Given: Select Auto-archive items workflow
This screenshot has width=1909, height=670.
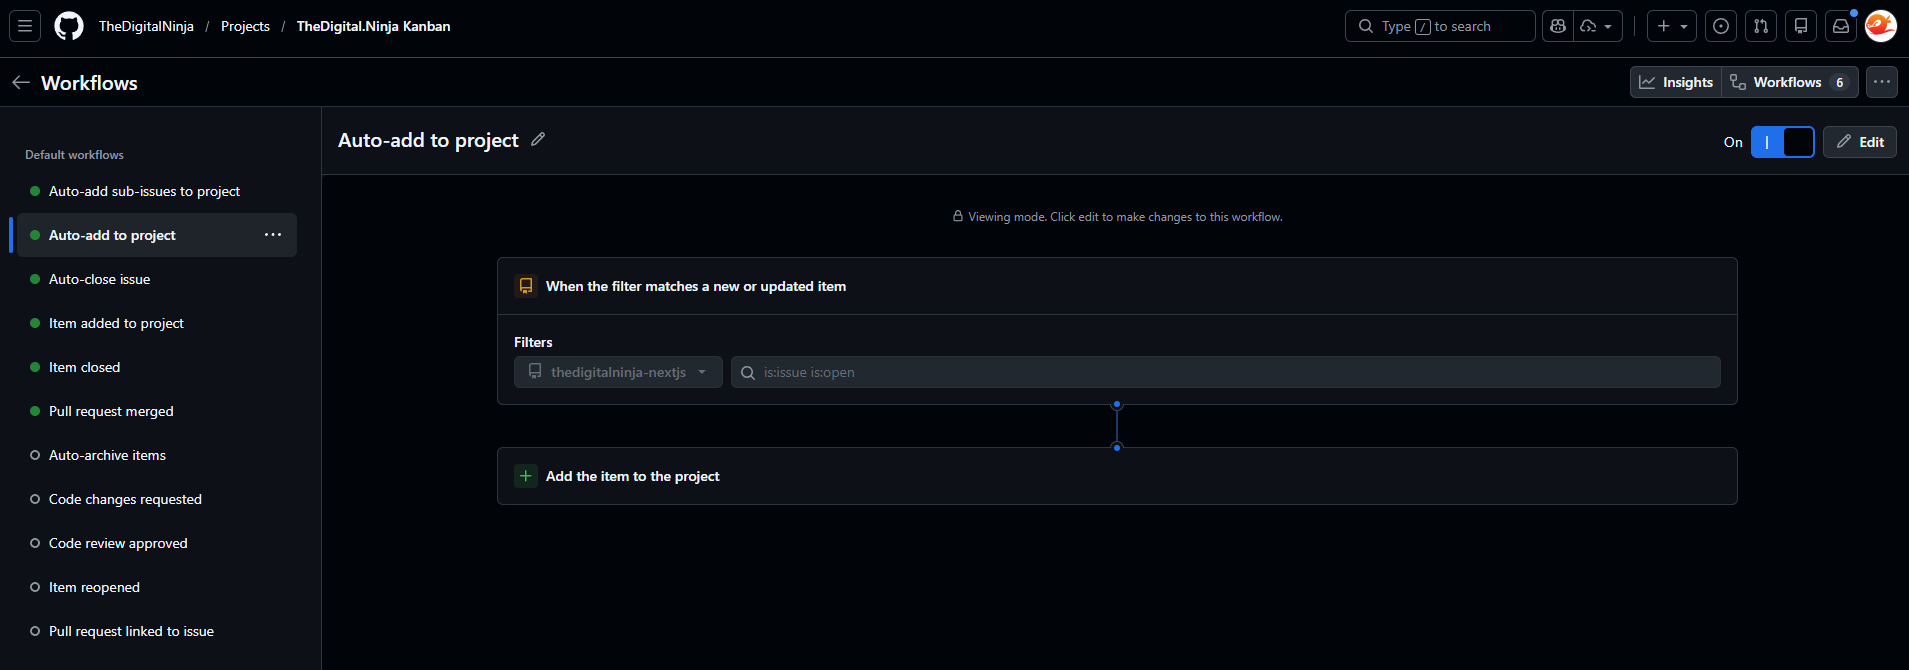Looking at the screenshot, I should click(x=157, y=455).
